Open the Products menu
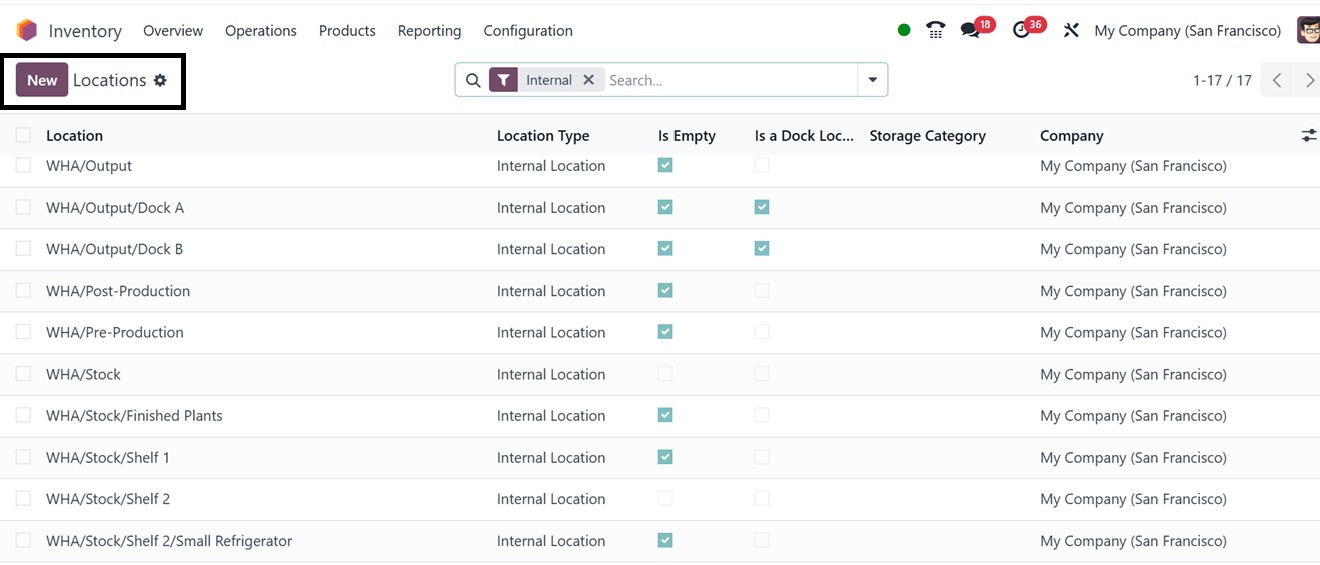This screenshot has width=1320, height=565. (347, 31)
